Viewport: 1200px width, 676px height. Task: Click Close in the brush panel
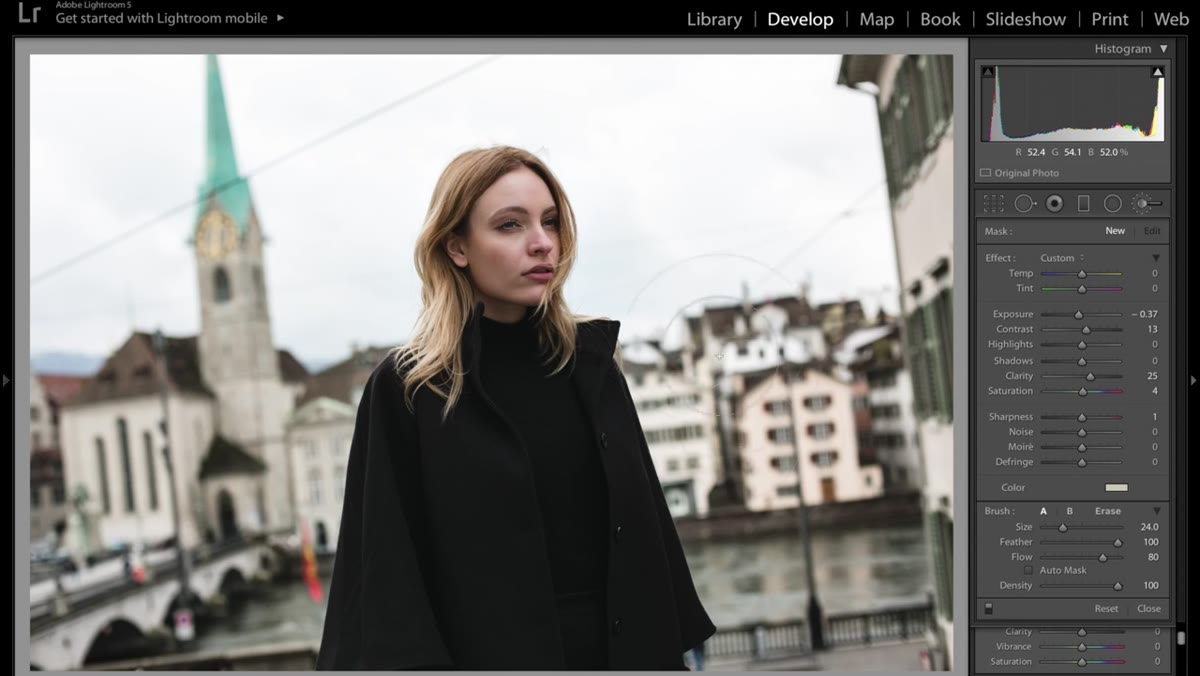[x=1149, y=608]
